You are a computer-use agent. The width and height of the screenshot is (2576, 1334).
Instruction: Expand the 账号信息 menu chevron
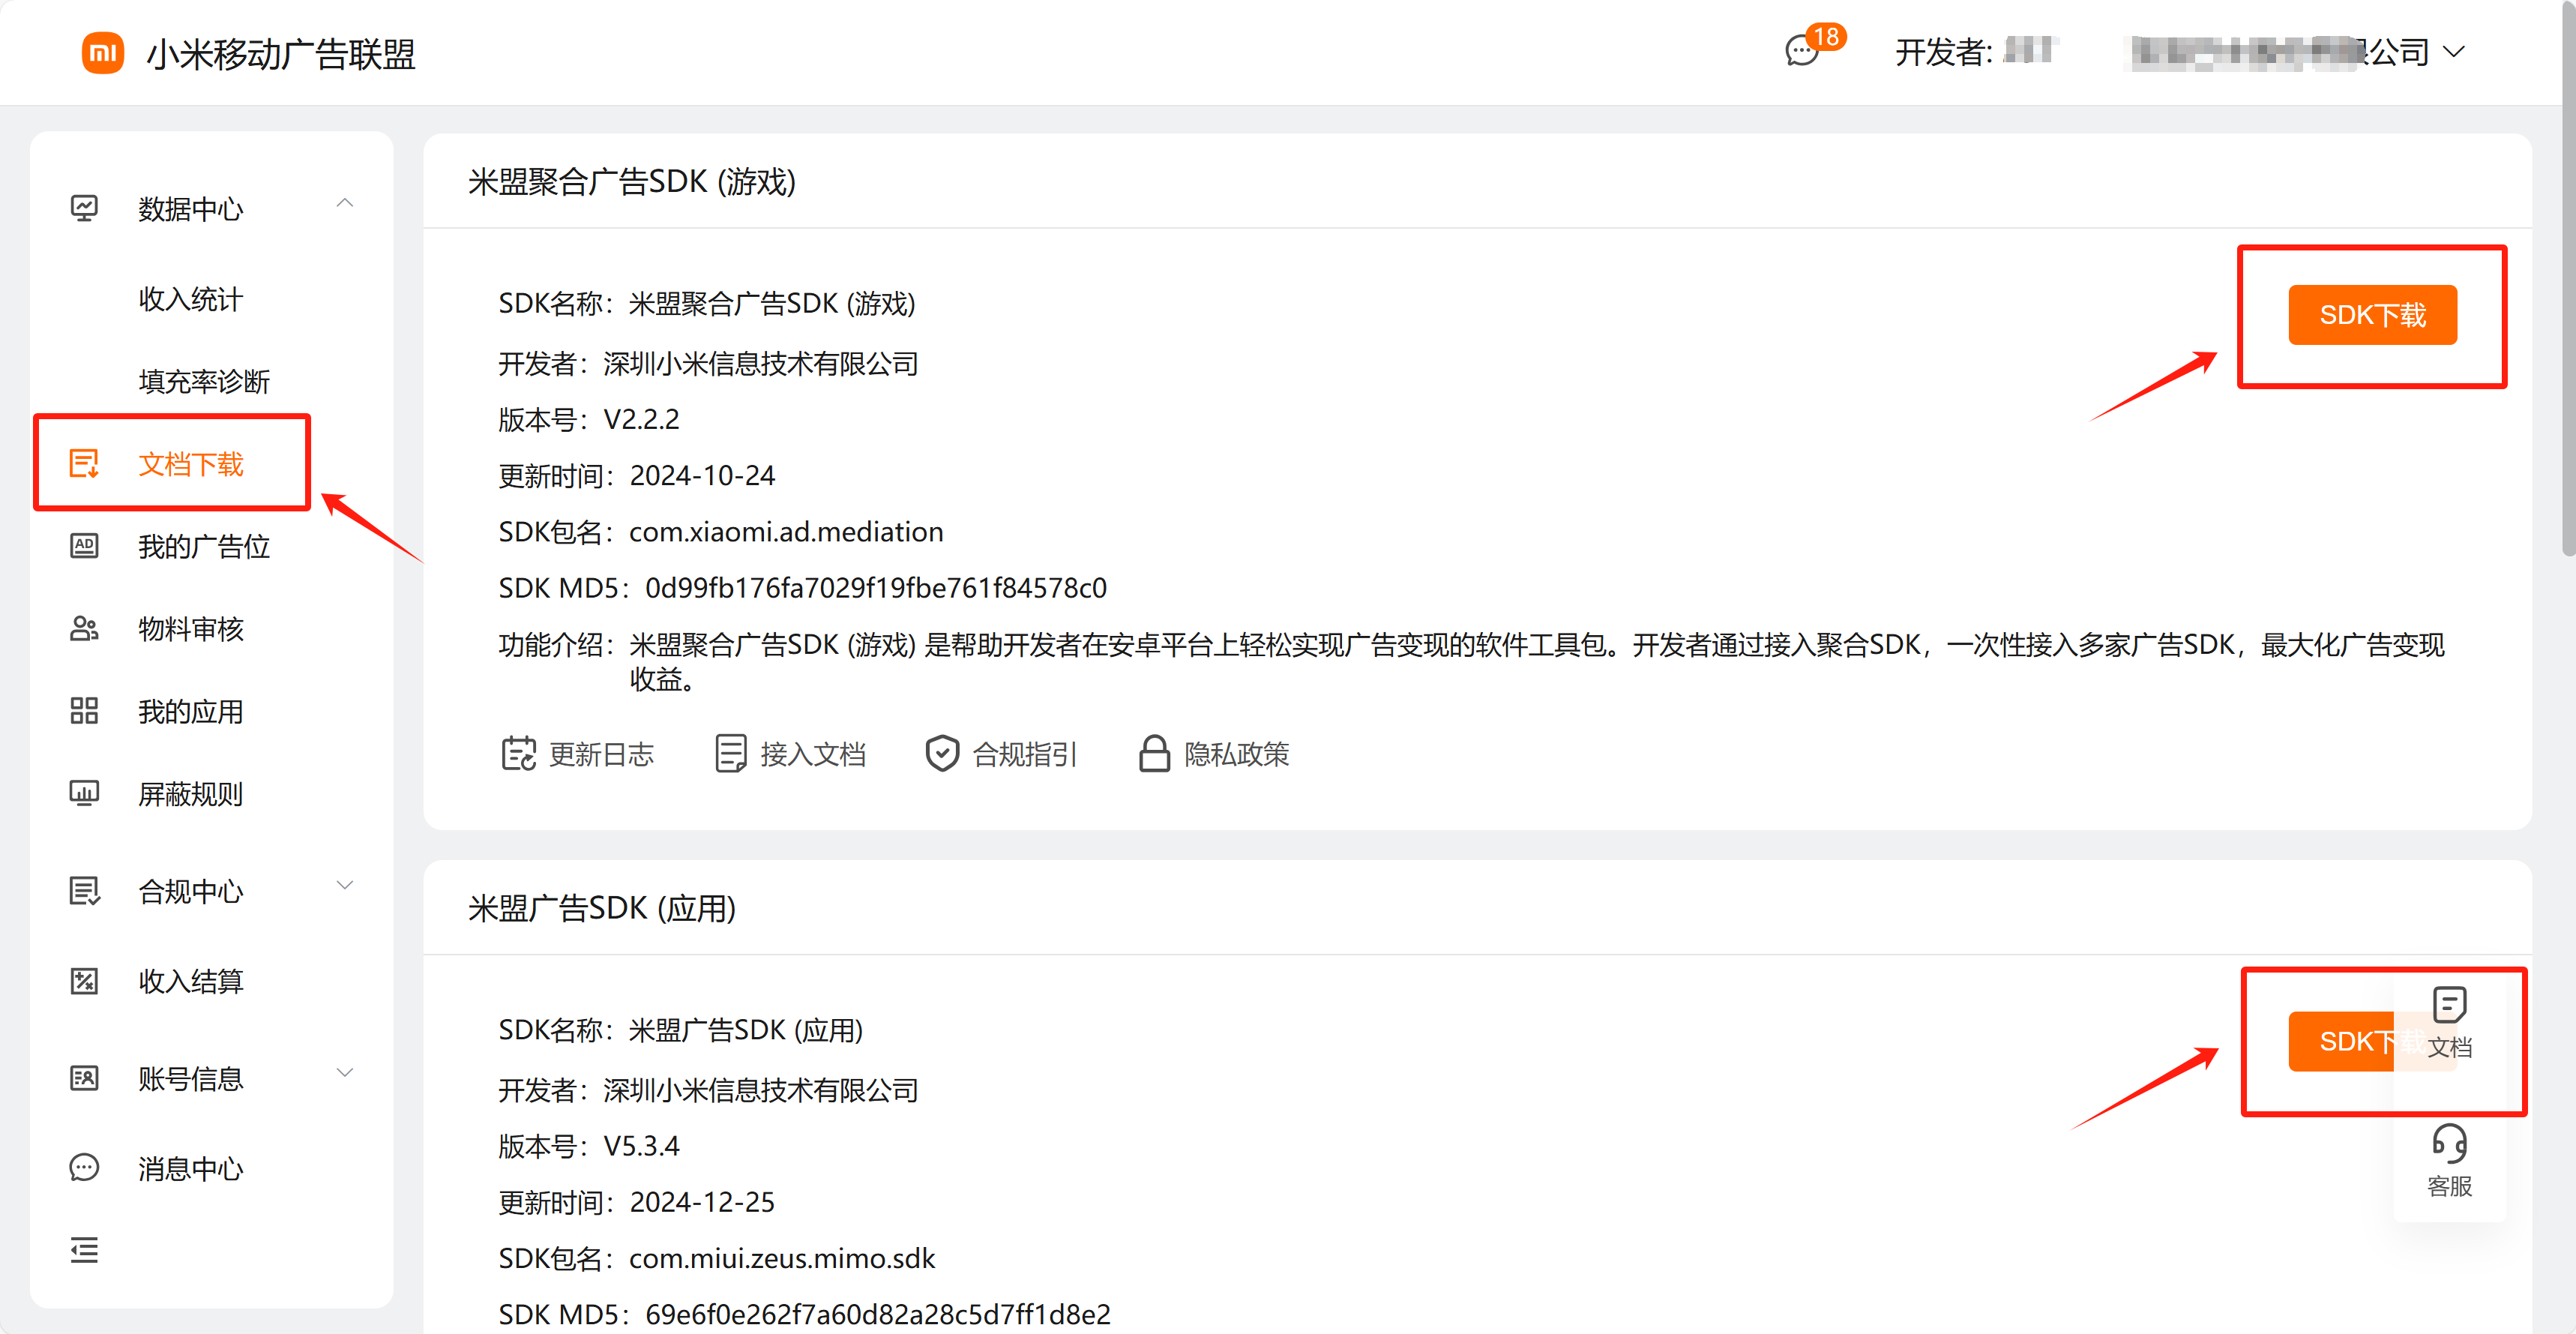coord(345,1073)
